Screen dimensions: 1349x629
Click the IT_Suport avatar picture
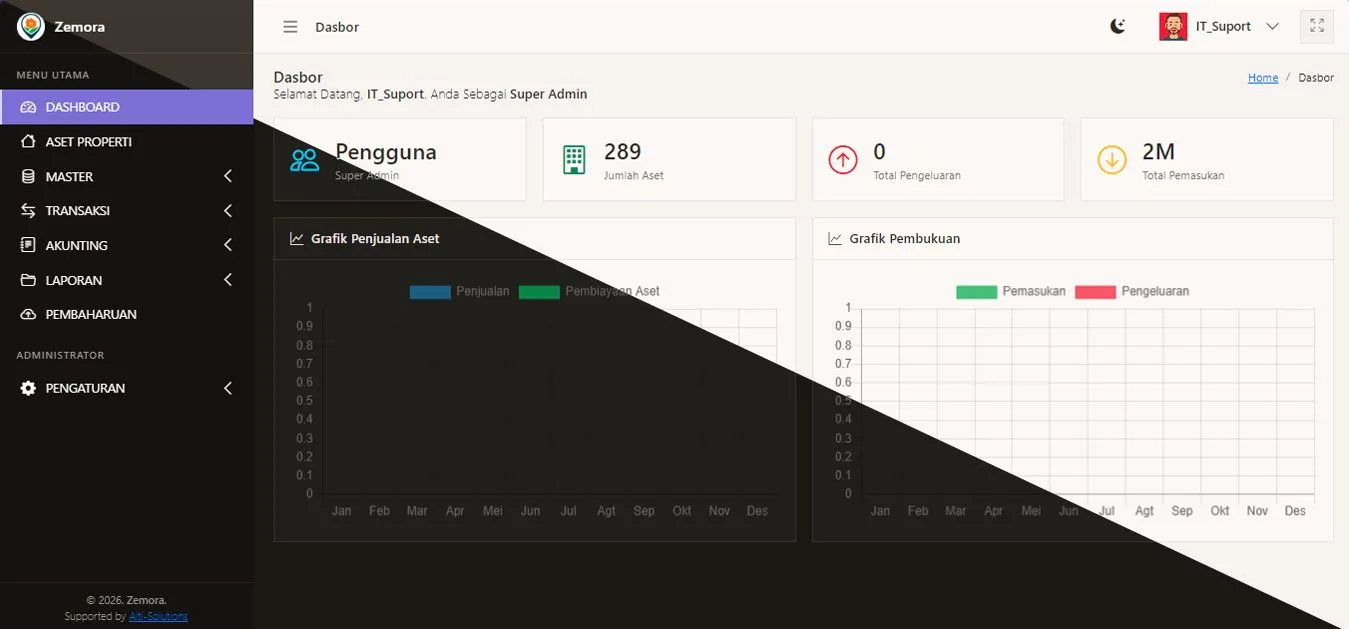[1173, 27]
